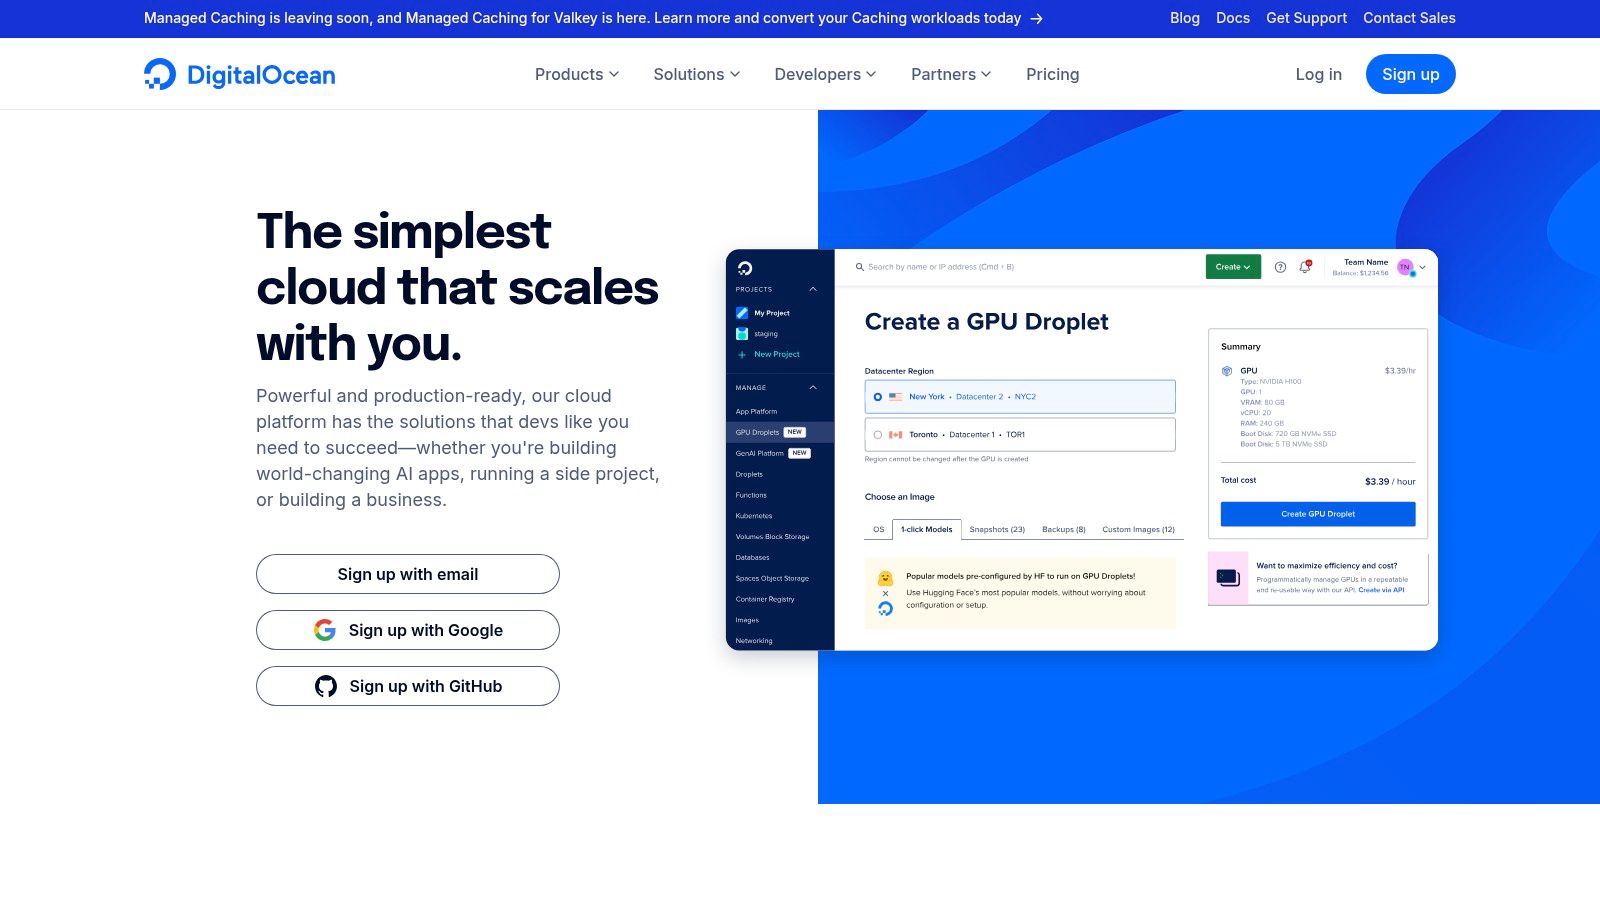The width and height of the screenshot is (1600, 900).
Task: Click Create via API link
Action: point(1381,590)
